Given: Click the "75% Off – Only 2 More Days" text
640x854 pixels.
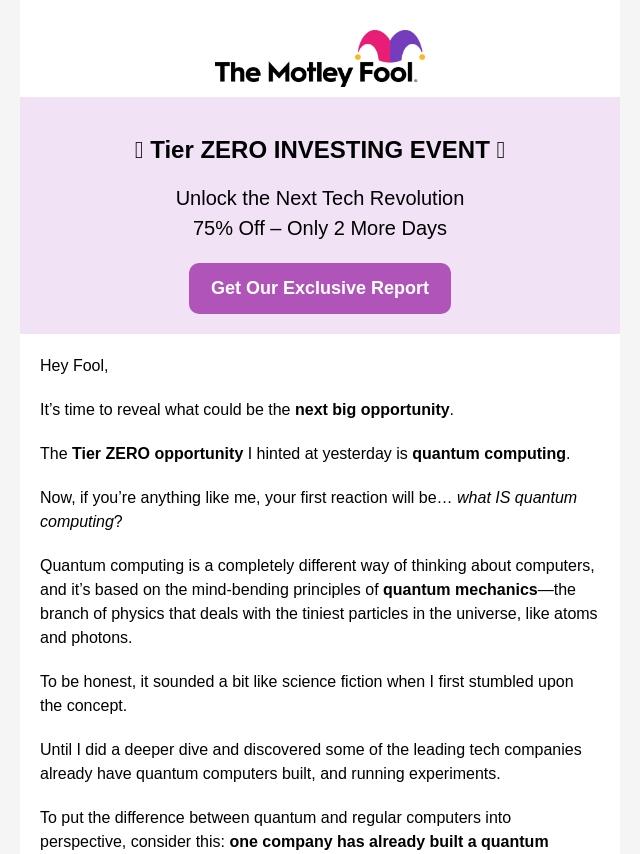Looking at the screenshot, I should [x=320, y=228].
